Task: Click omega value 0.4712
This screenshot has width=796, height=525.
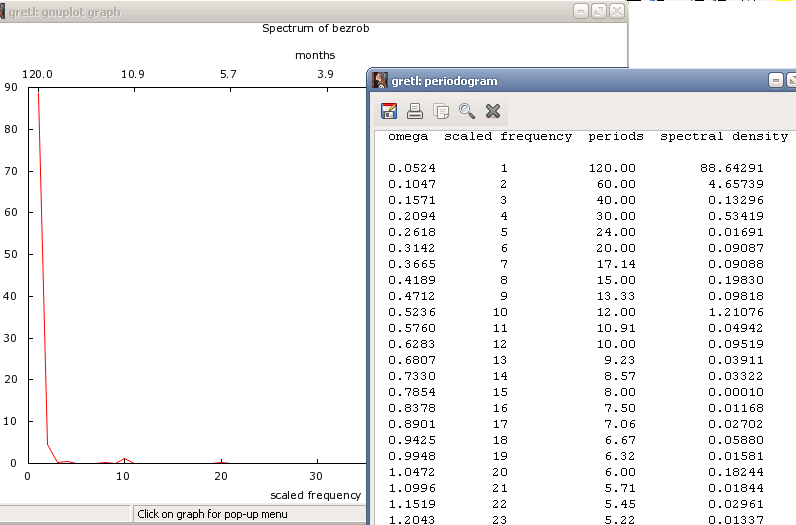Action: [x=412, y=296]
